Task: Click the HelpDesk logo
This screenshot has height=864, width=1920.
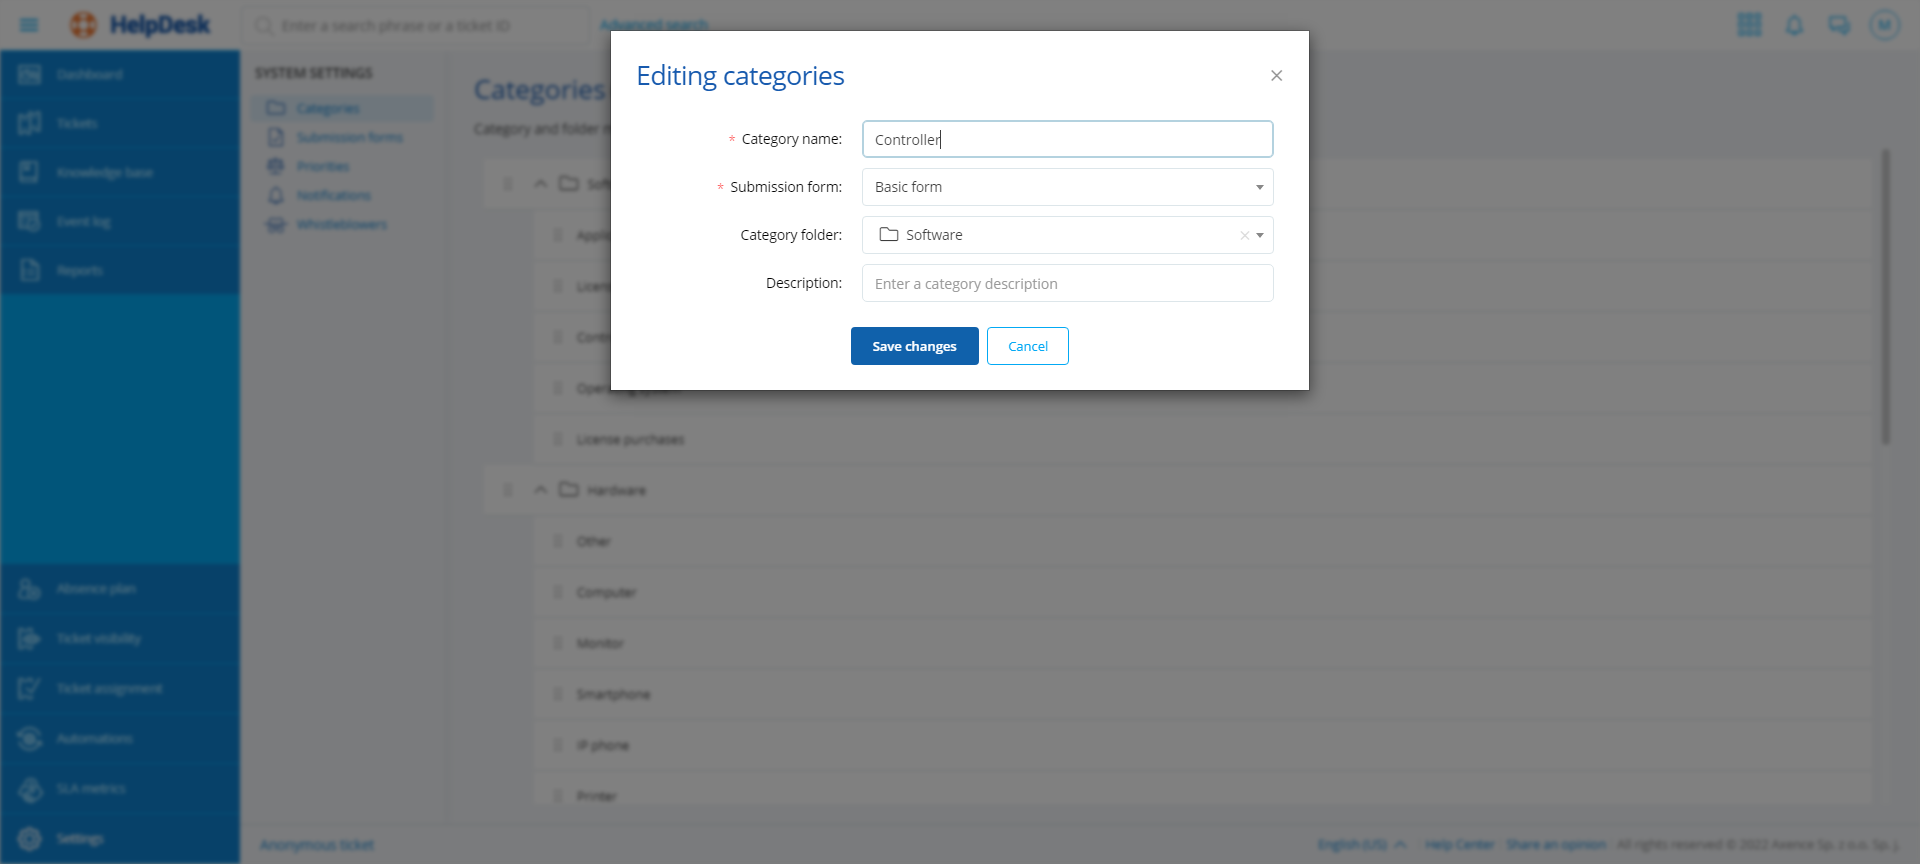Action: pos(141,25)
